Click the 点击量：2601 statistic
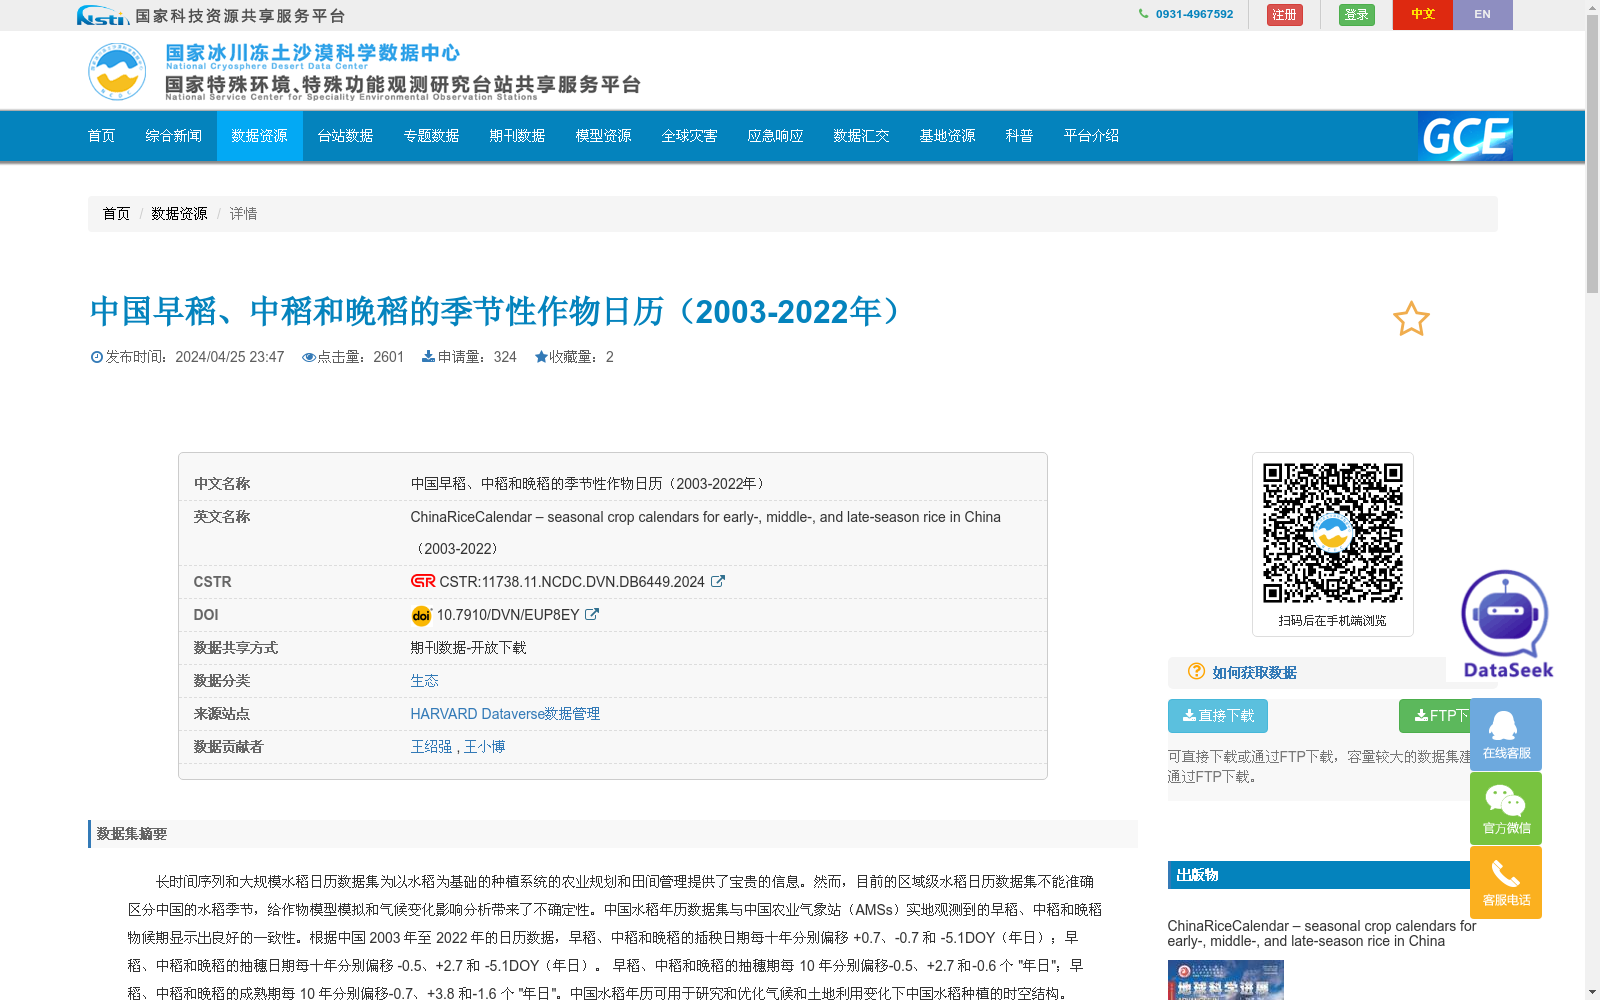Image resolution: width=1600 pixels, height=1000 pixels. point(353,357)
